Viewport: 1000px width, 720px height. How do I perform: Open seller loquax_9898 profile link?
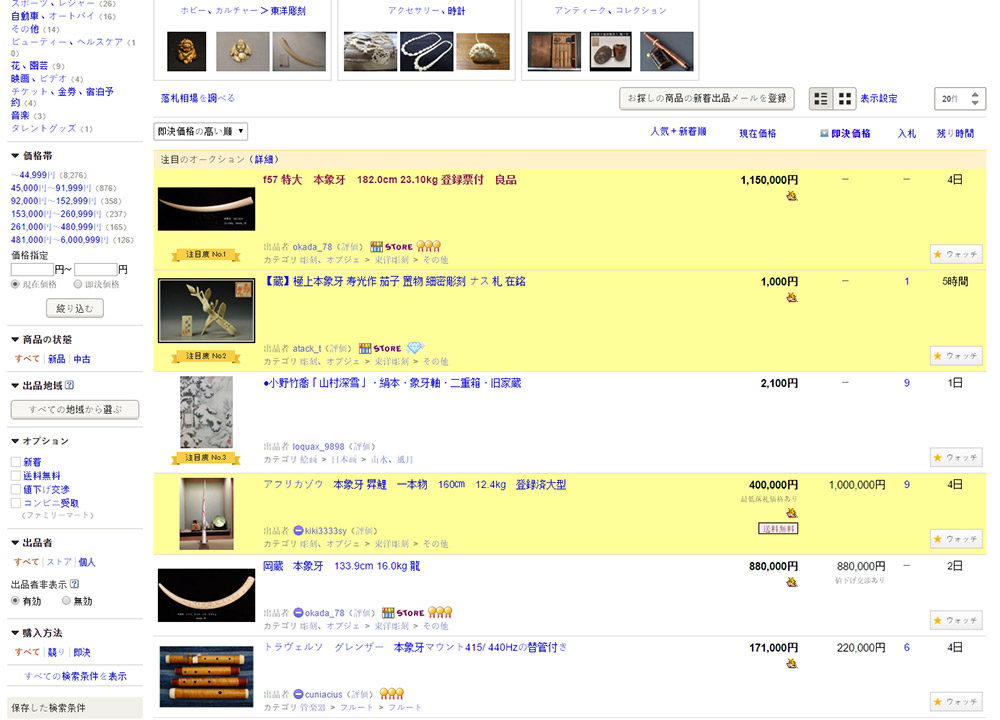(x=318, y=446)
